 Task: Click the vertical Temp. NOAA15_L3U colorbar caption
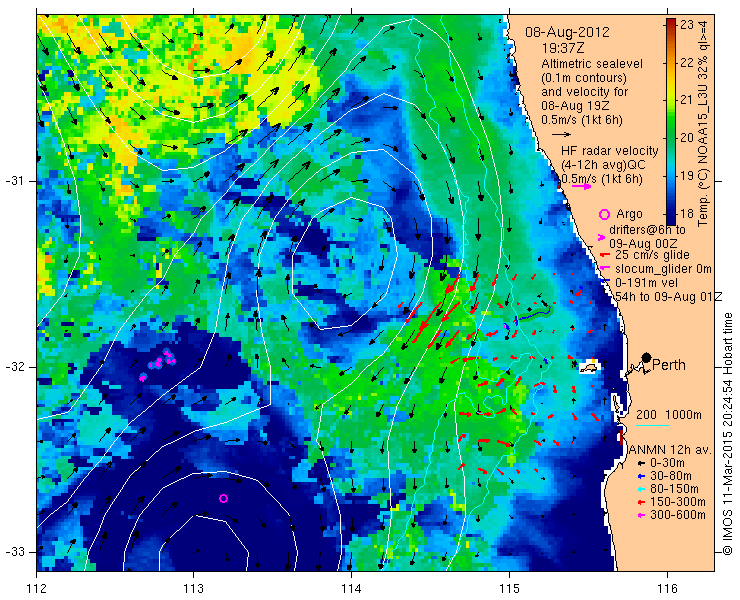click(704, 123)
